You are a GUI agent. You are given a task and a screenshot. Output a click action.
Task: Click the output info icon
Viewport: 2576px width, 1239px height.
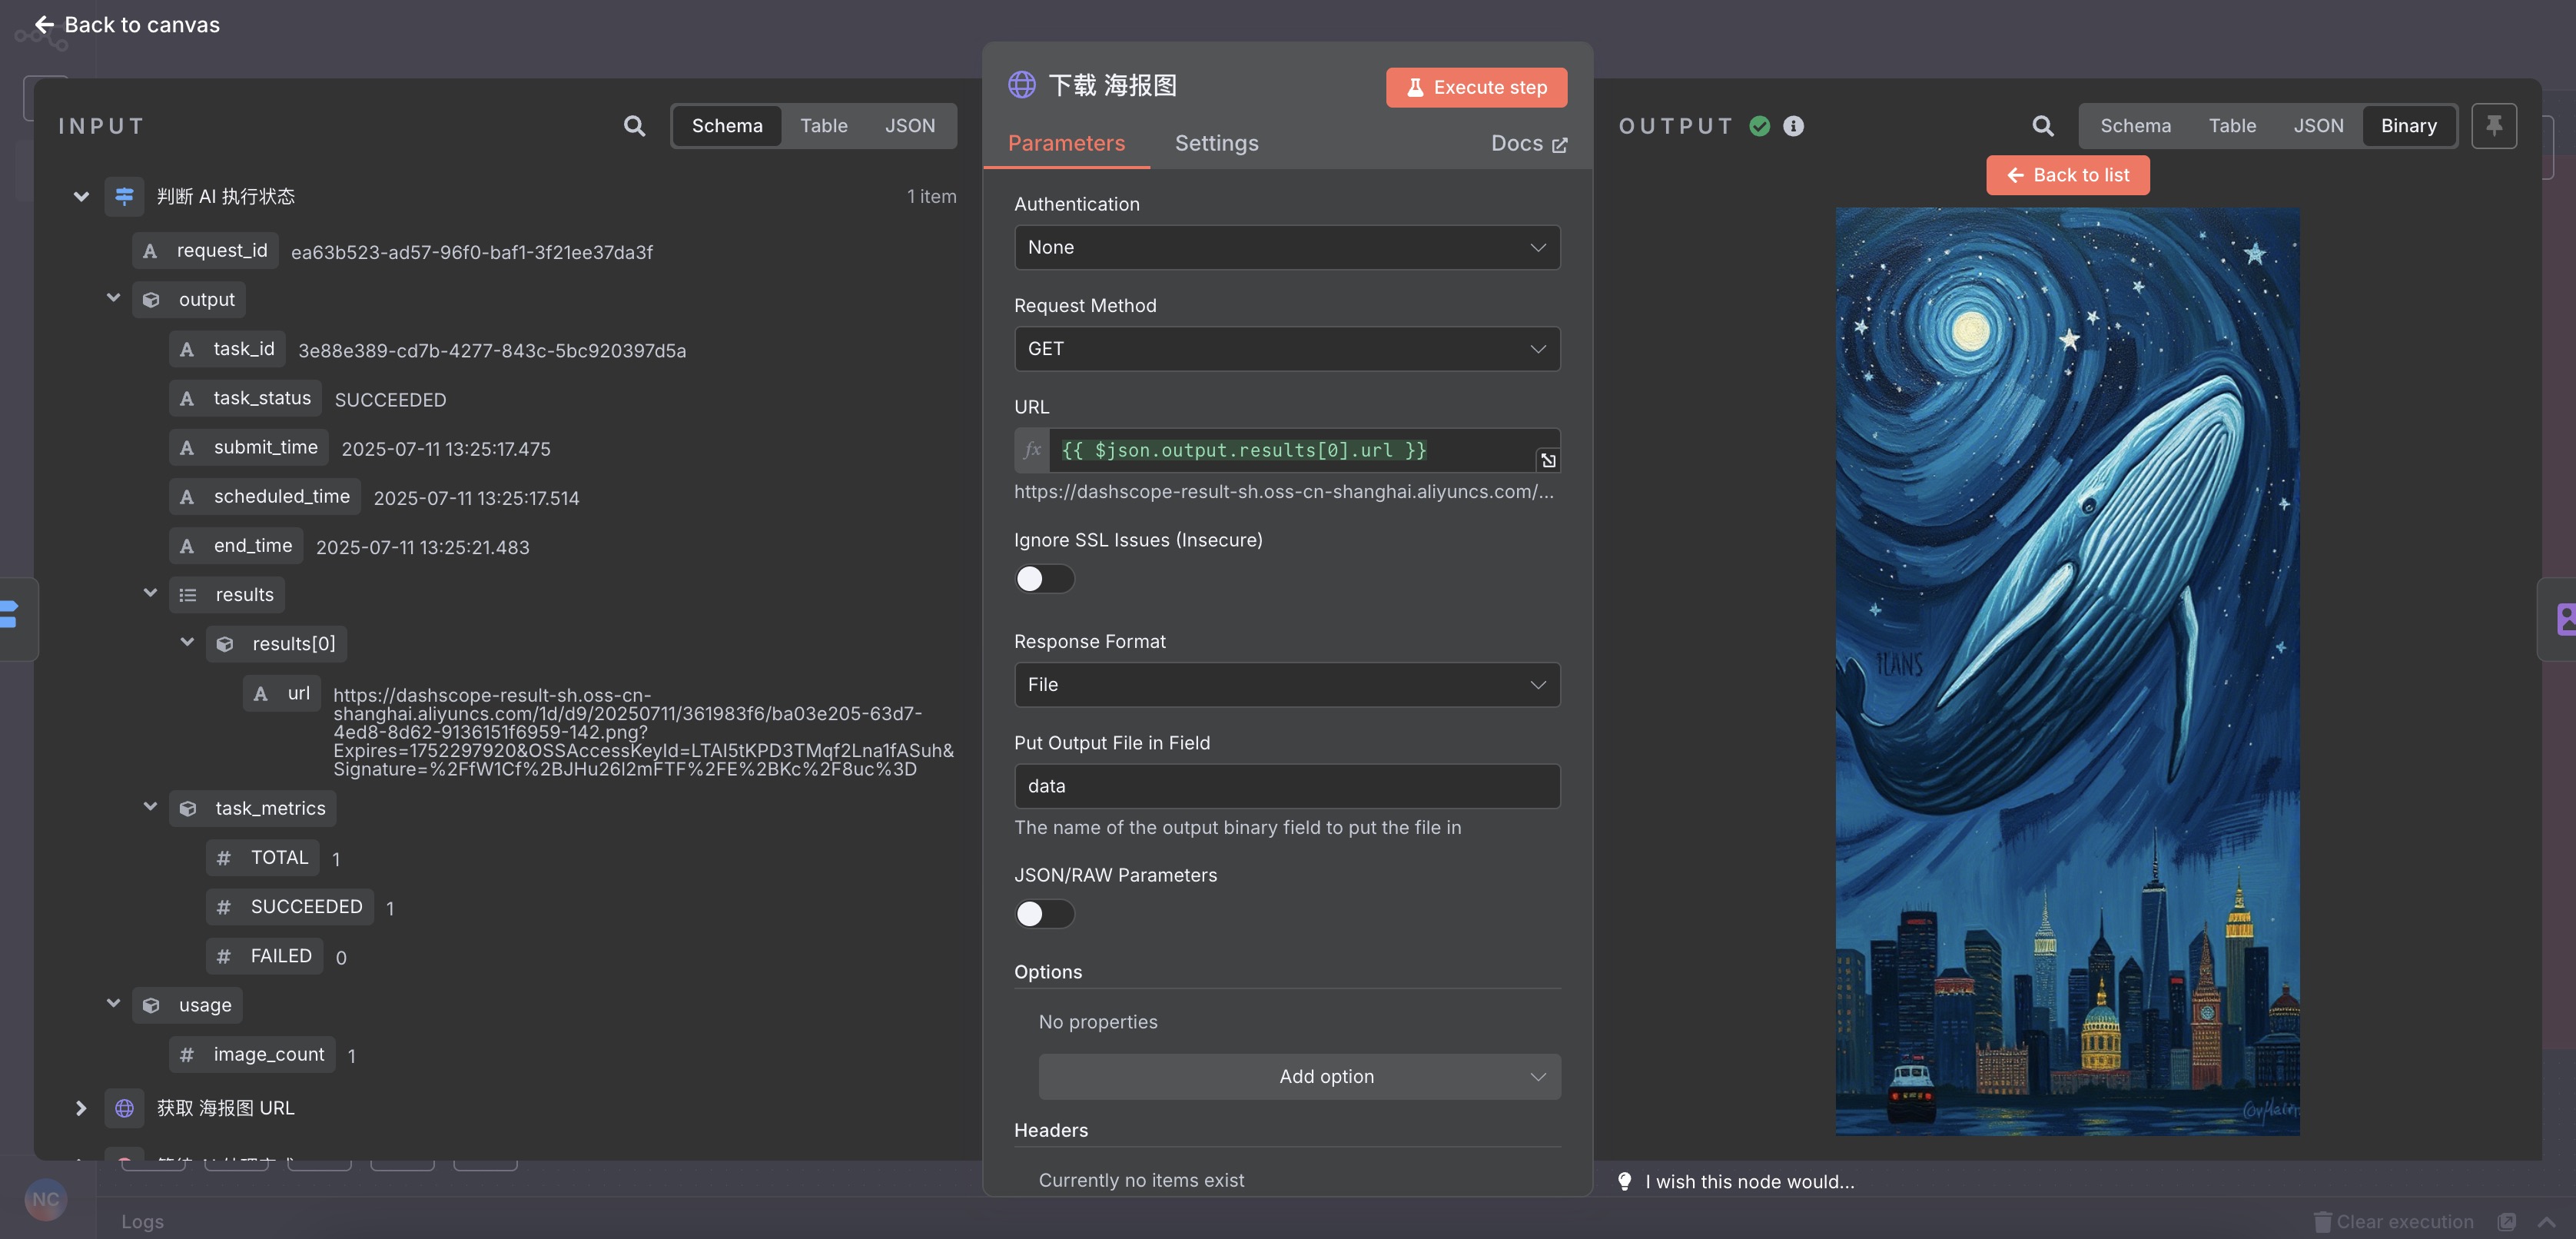tap(1793, 126)
